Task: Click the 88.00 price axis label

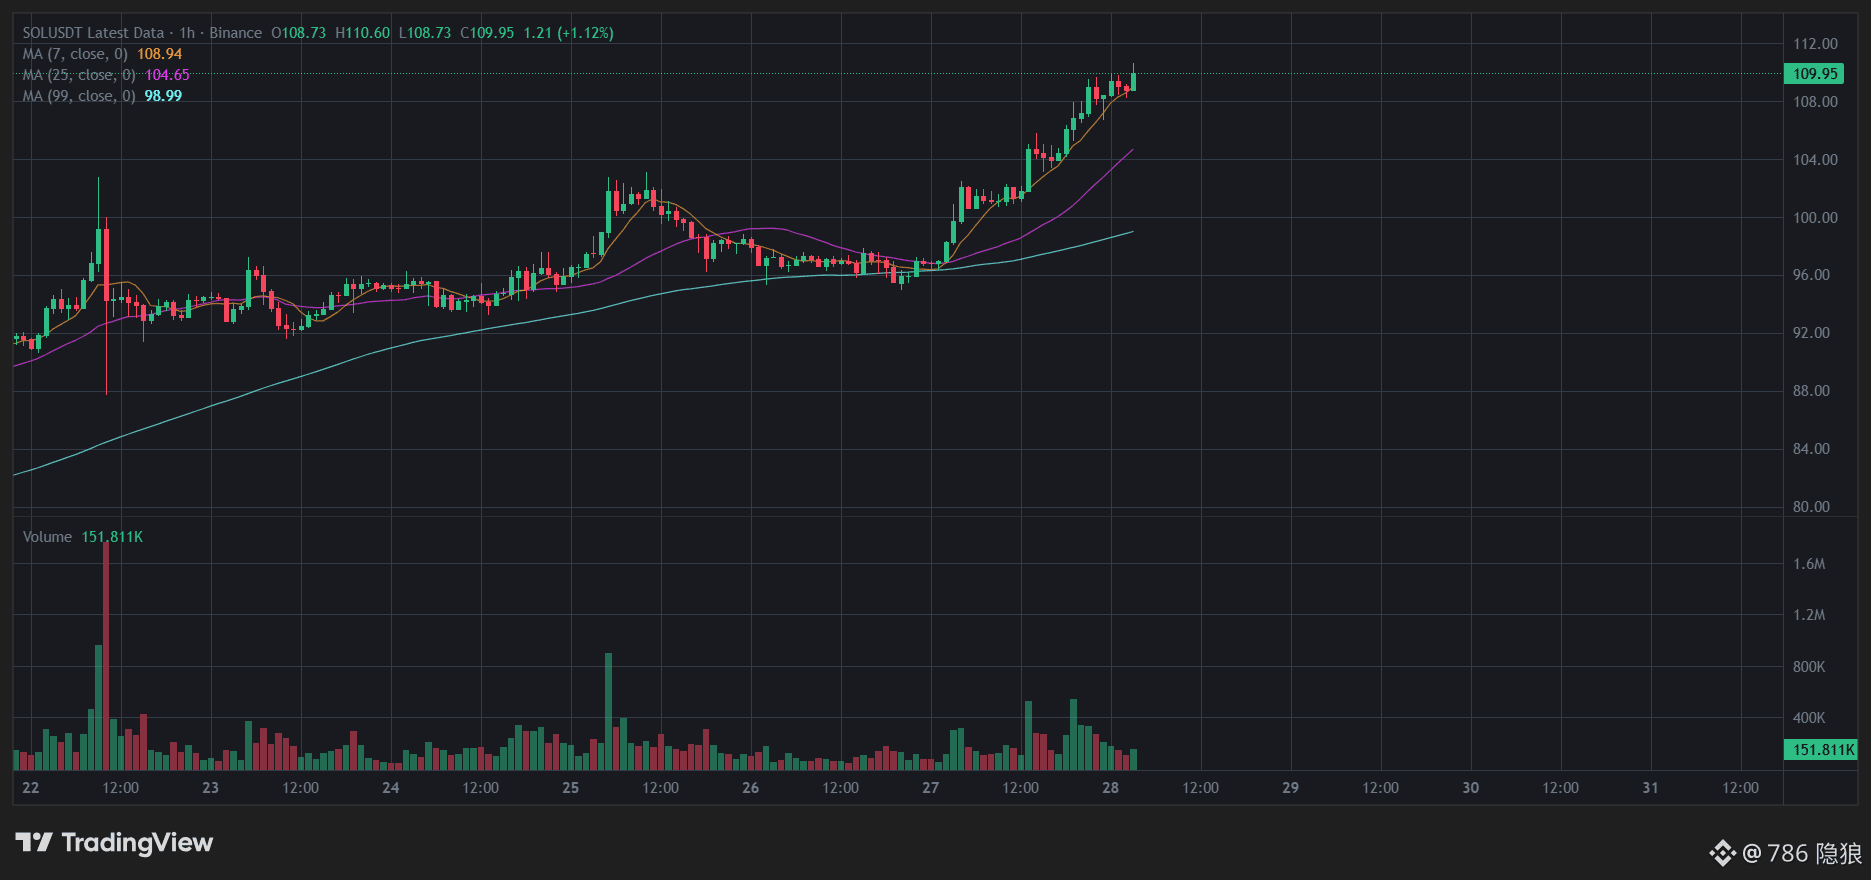Action: (x=1811, y=391)
